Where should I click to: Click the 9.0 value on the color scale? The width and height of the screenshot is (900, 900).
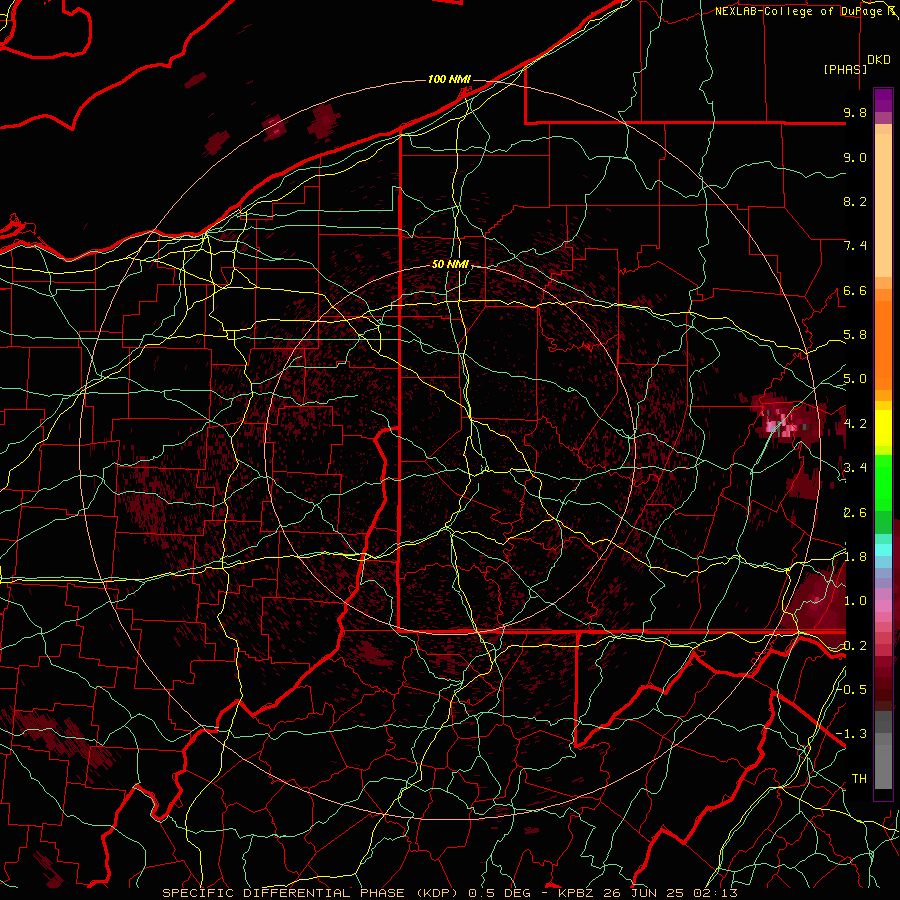click(855, 157)
